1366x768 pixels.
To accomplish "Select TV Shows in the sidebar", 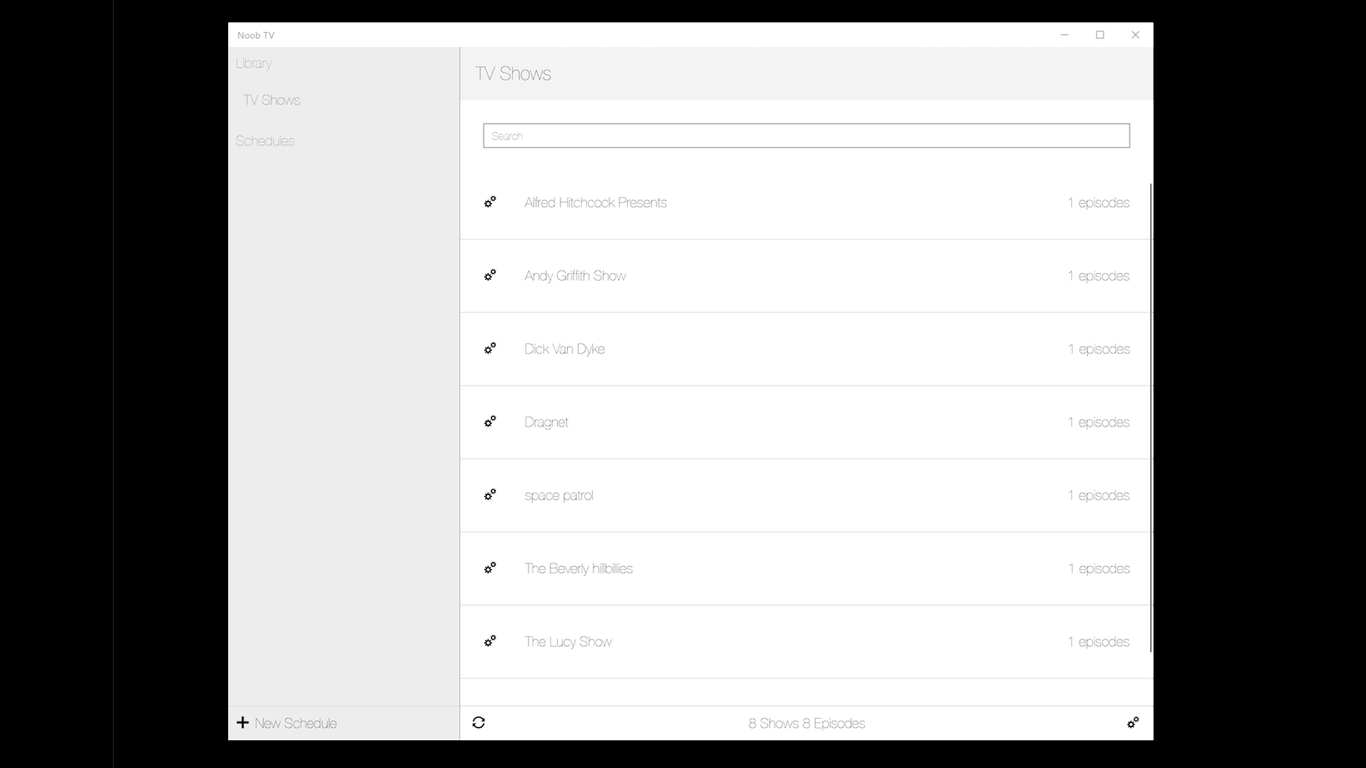I will [x=272, y=100].
